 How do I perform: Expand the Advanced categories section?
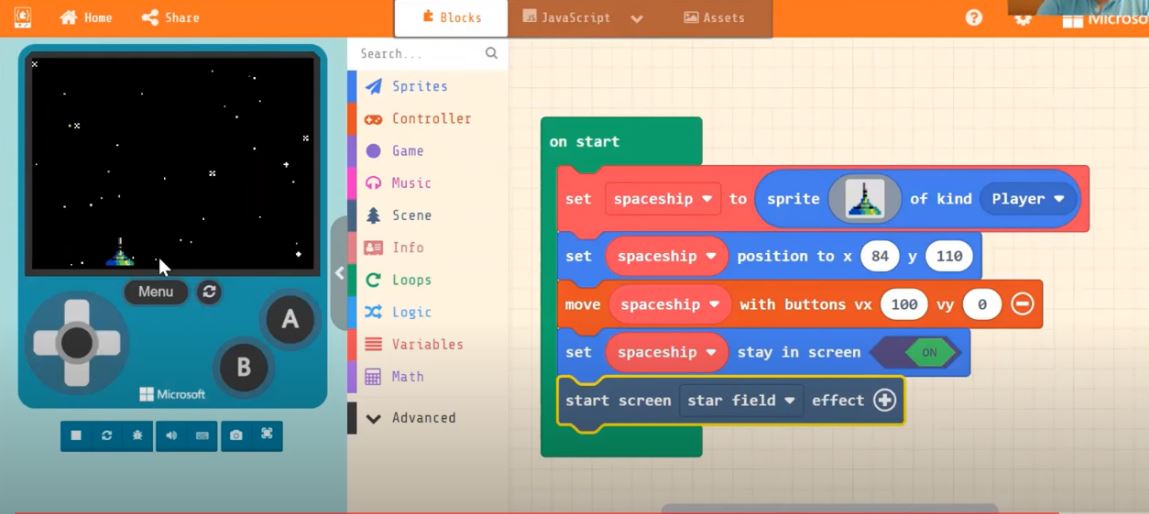(x=426, y=418)
